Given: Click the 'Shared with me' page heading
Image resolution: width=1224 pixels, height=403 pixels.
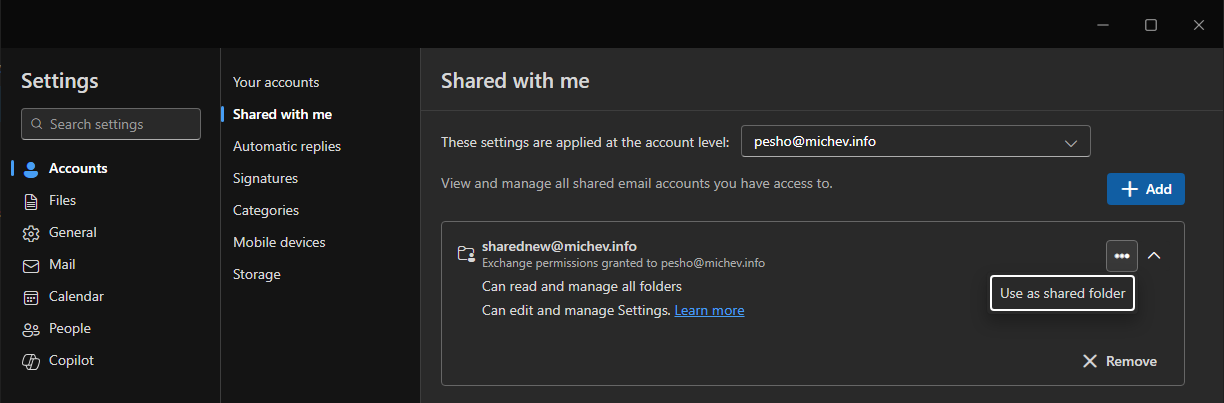Looking at the screenshot, I should 515,81.
